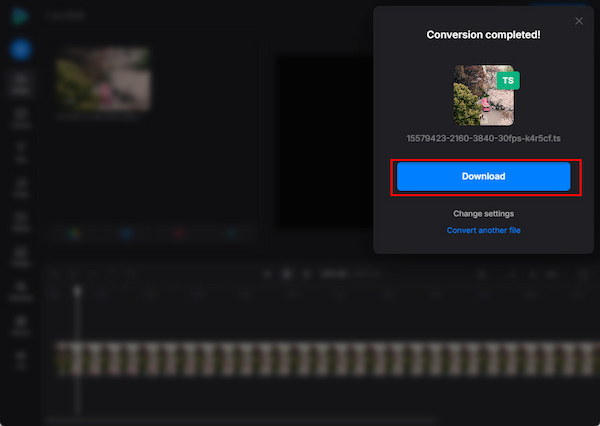The image size is (600, 426).
Task: Select the blurred media thumbnail in library
Action: point(103,79)
